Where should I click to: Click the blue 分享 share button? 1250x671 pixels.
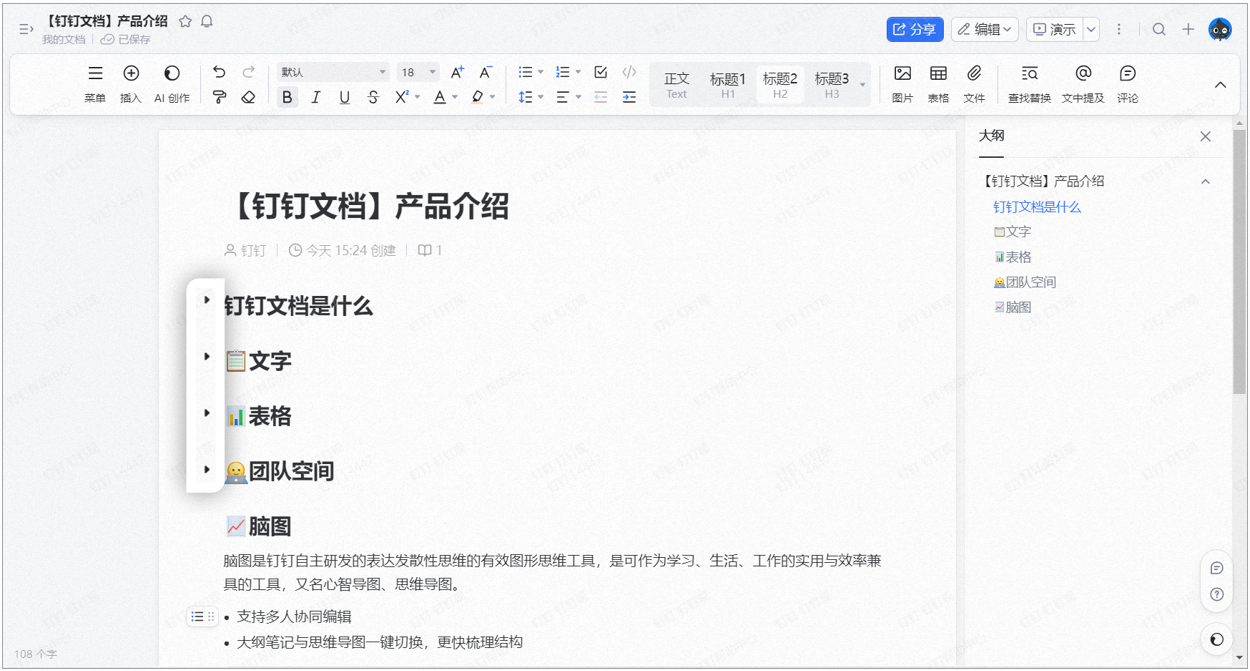click(915, 29)
